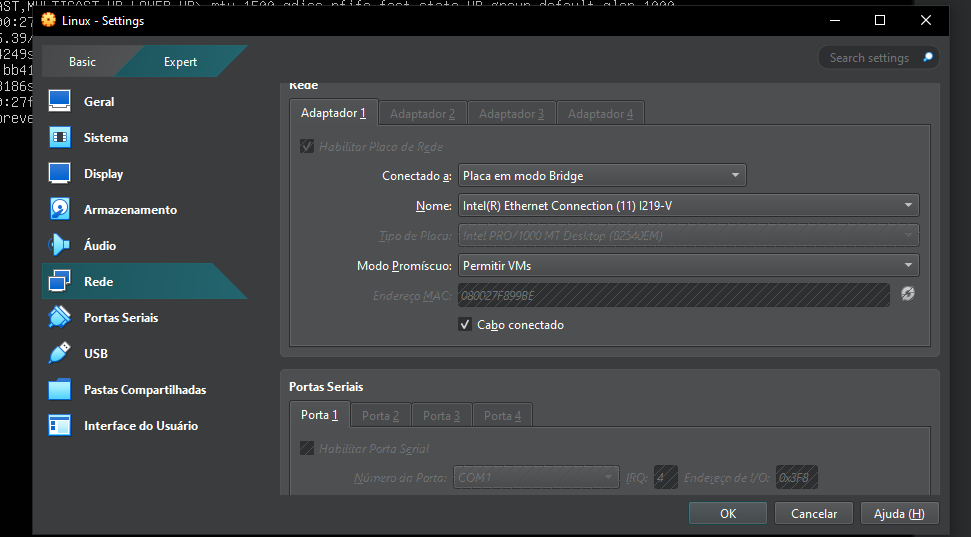Image resolution: width=971 pixels, height=537 pixels.
Task: Open the Pastas Compartilhadas folder icon
Action: 59,390
